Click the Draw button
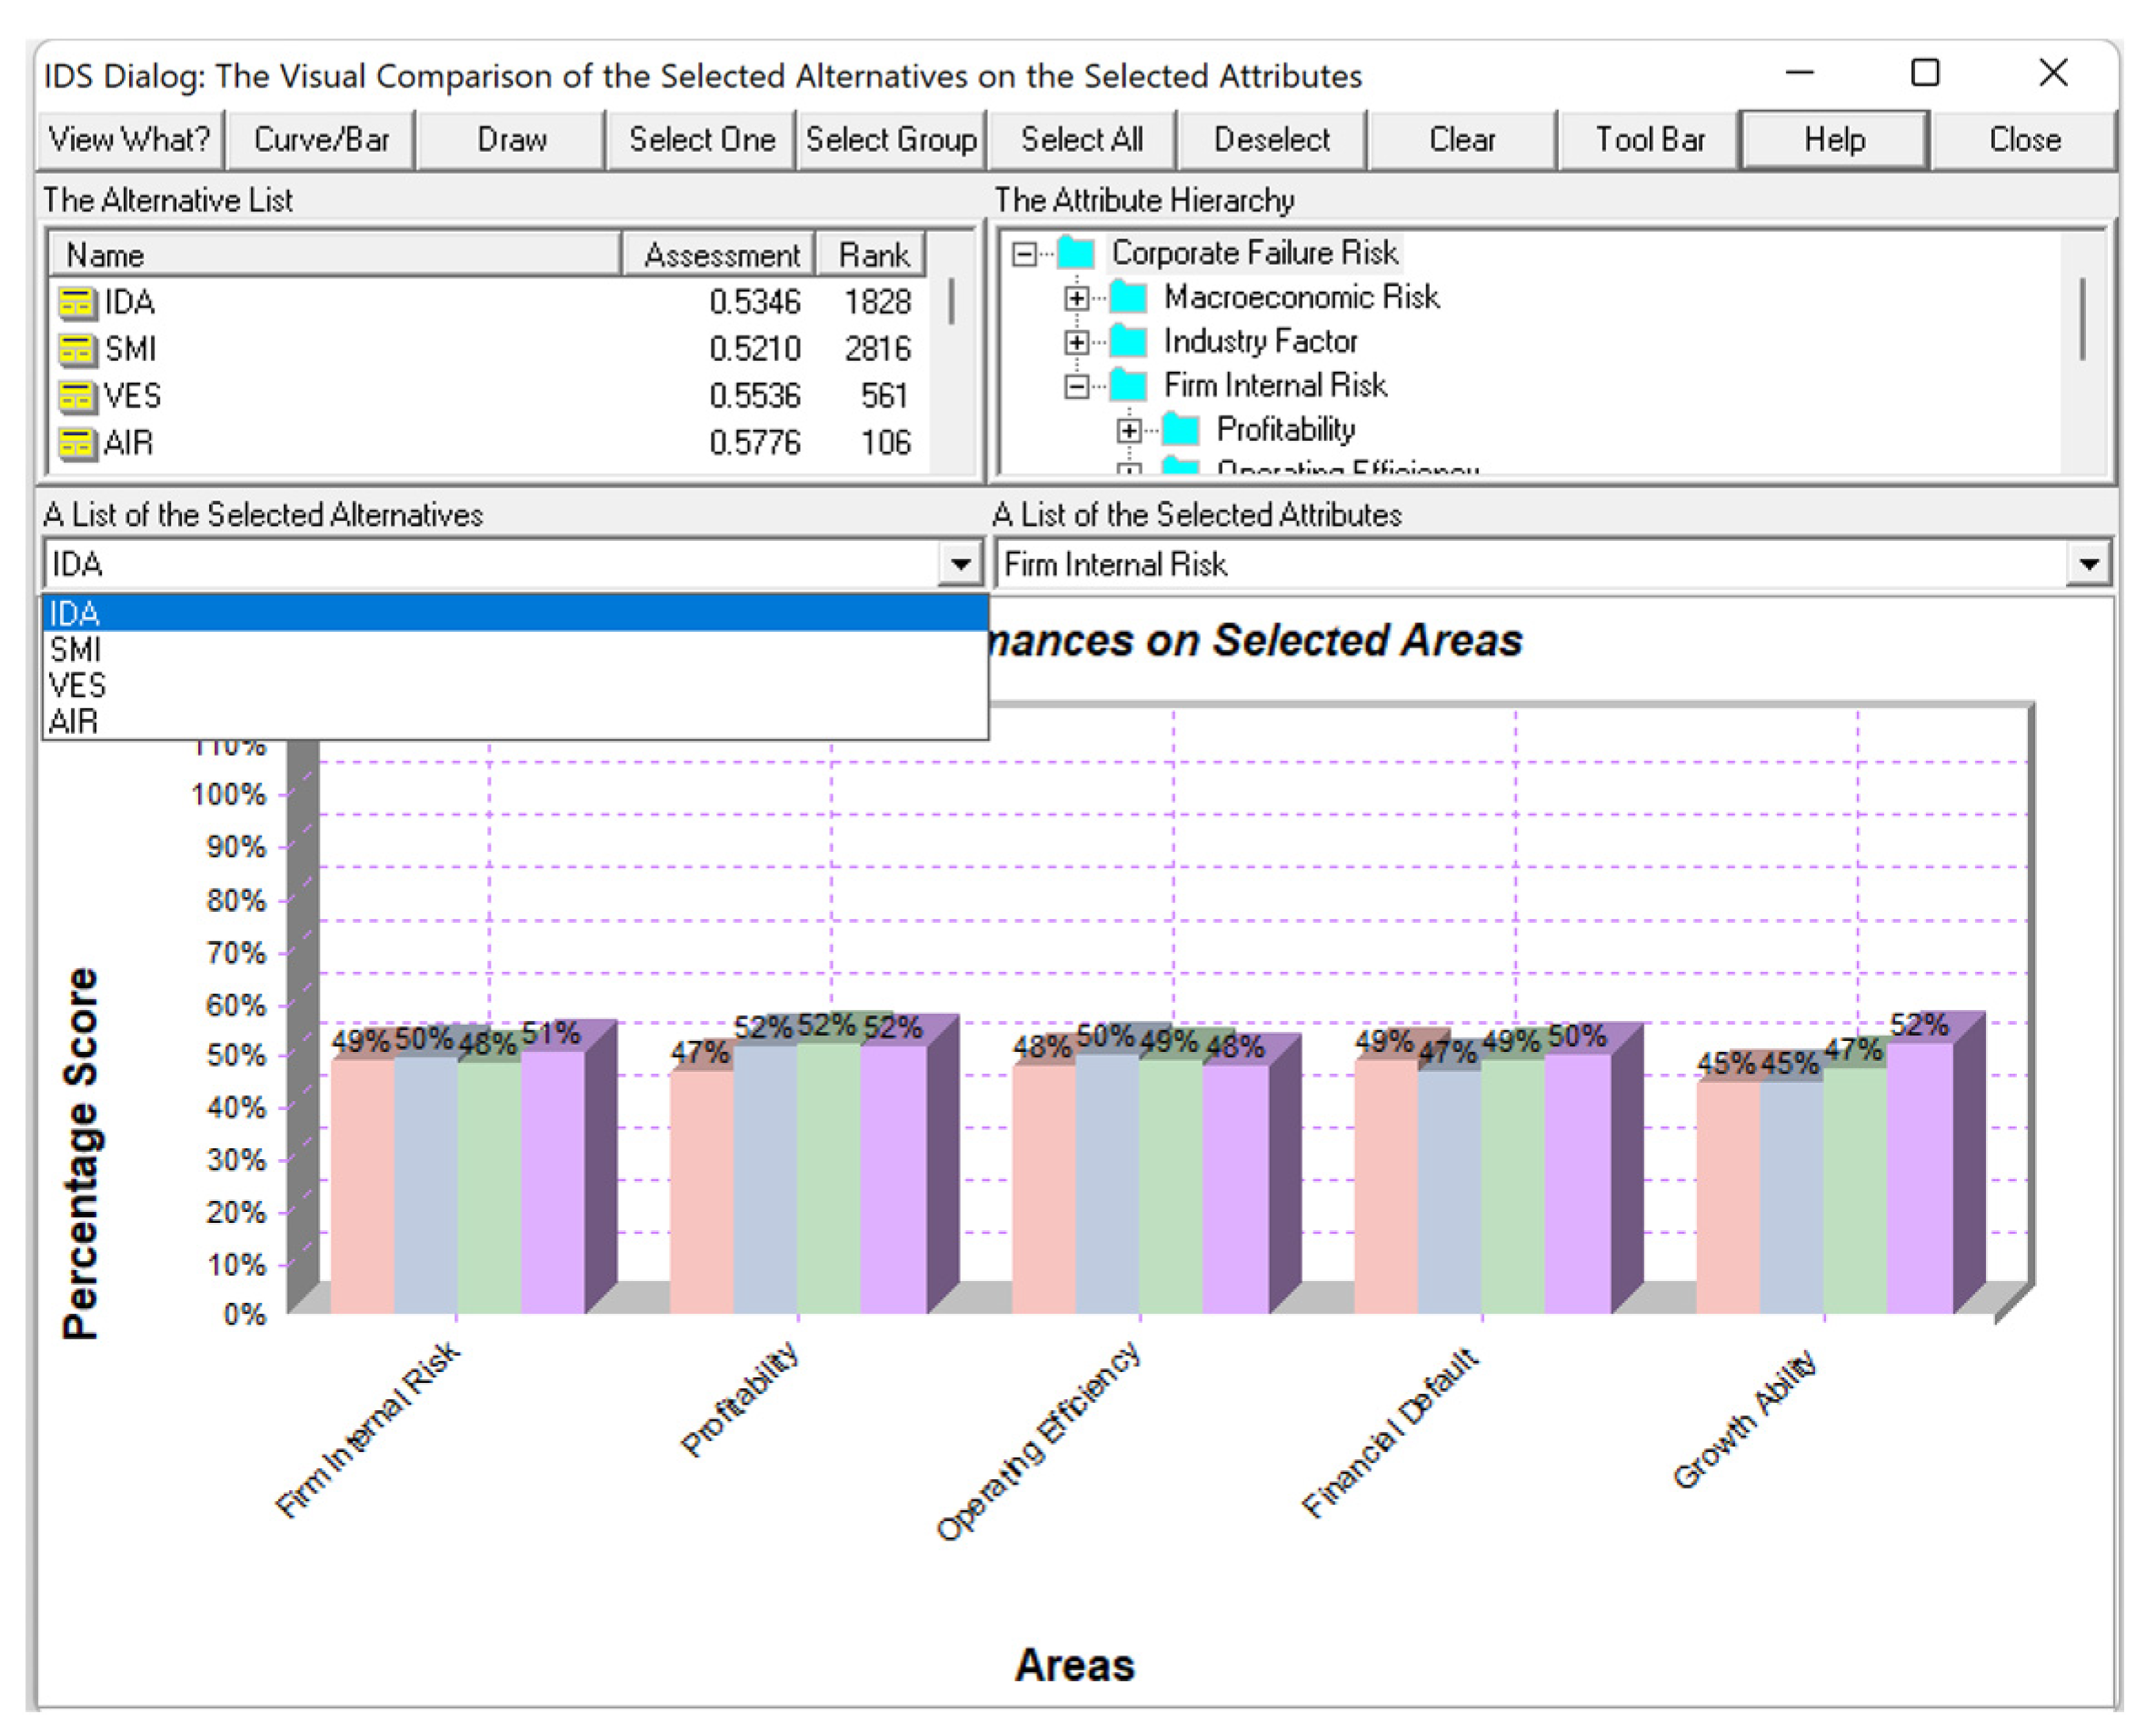 click(511, 139)
